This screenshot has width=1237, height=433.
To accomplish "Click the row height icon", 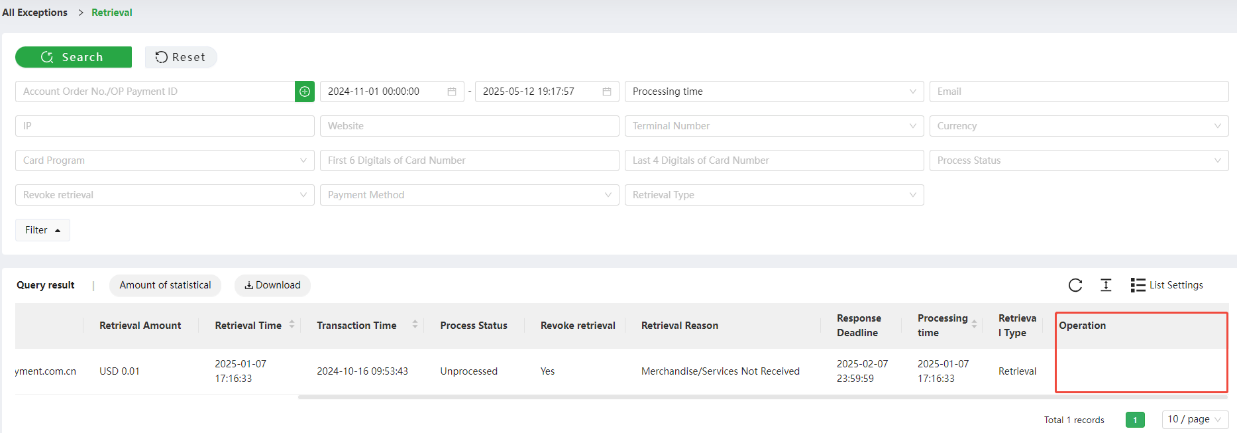I will coord(1106,285).
